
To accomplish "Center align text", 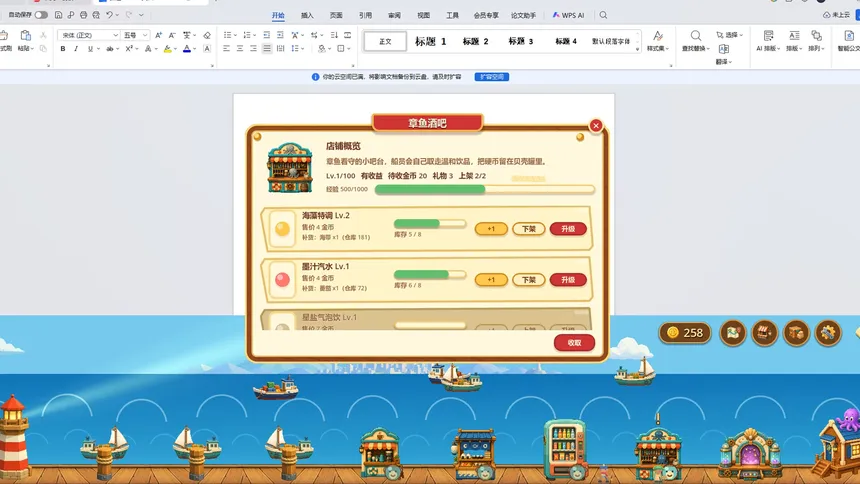I will coord(240,49).
